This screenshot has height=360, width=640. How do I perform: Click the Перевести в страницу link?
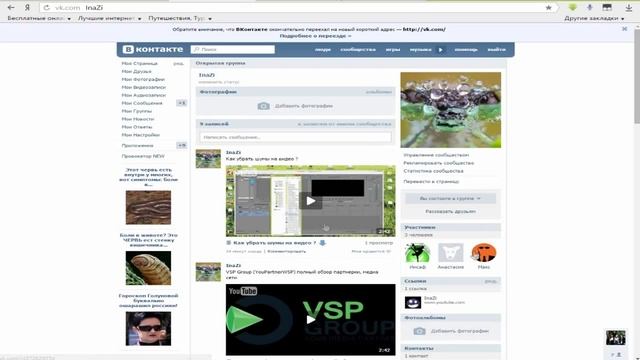(431, 181)
